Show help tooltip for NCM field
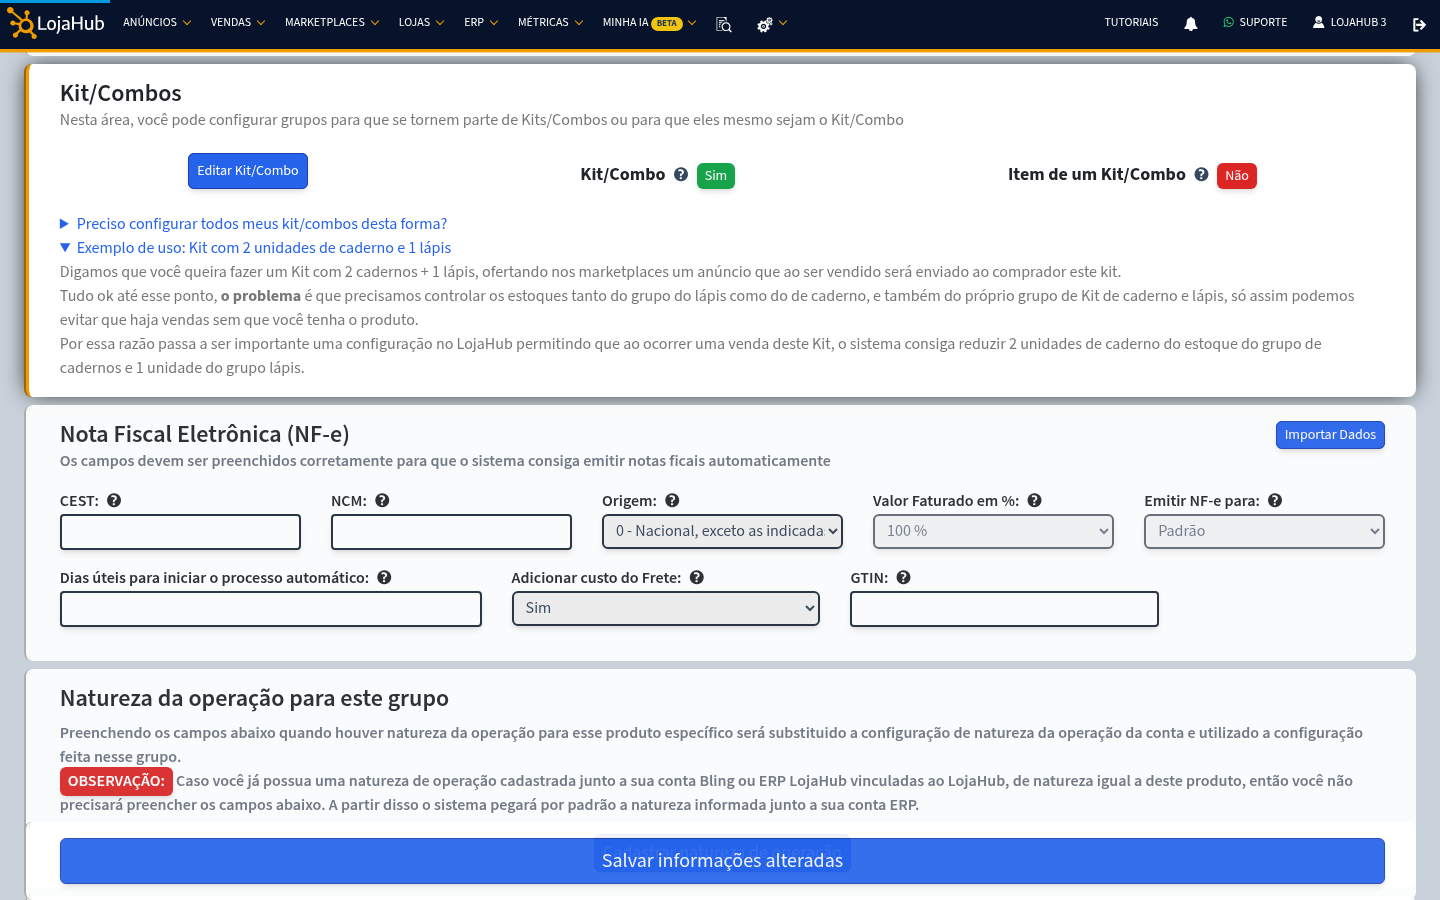Screen dimensions: 1440x900 point(382,500)
